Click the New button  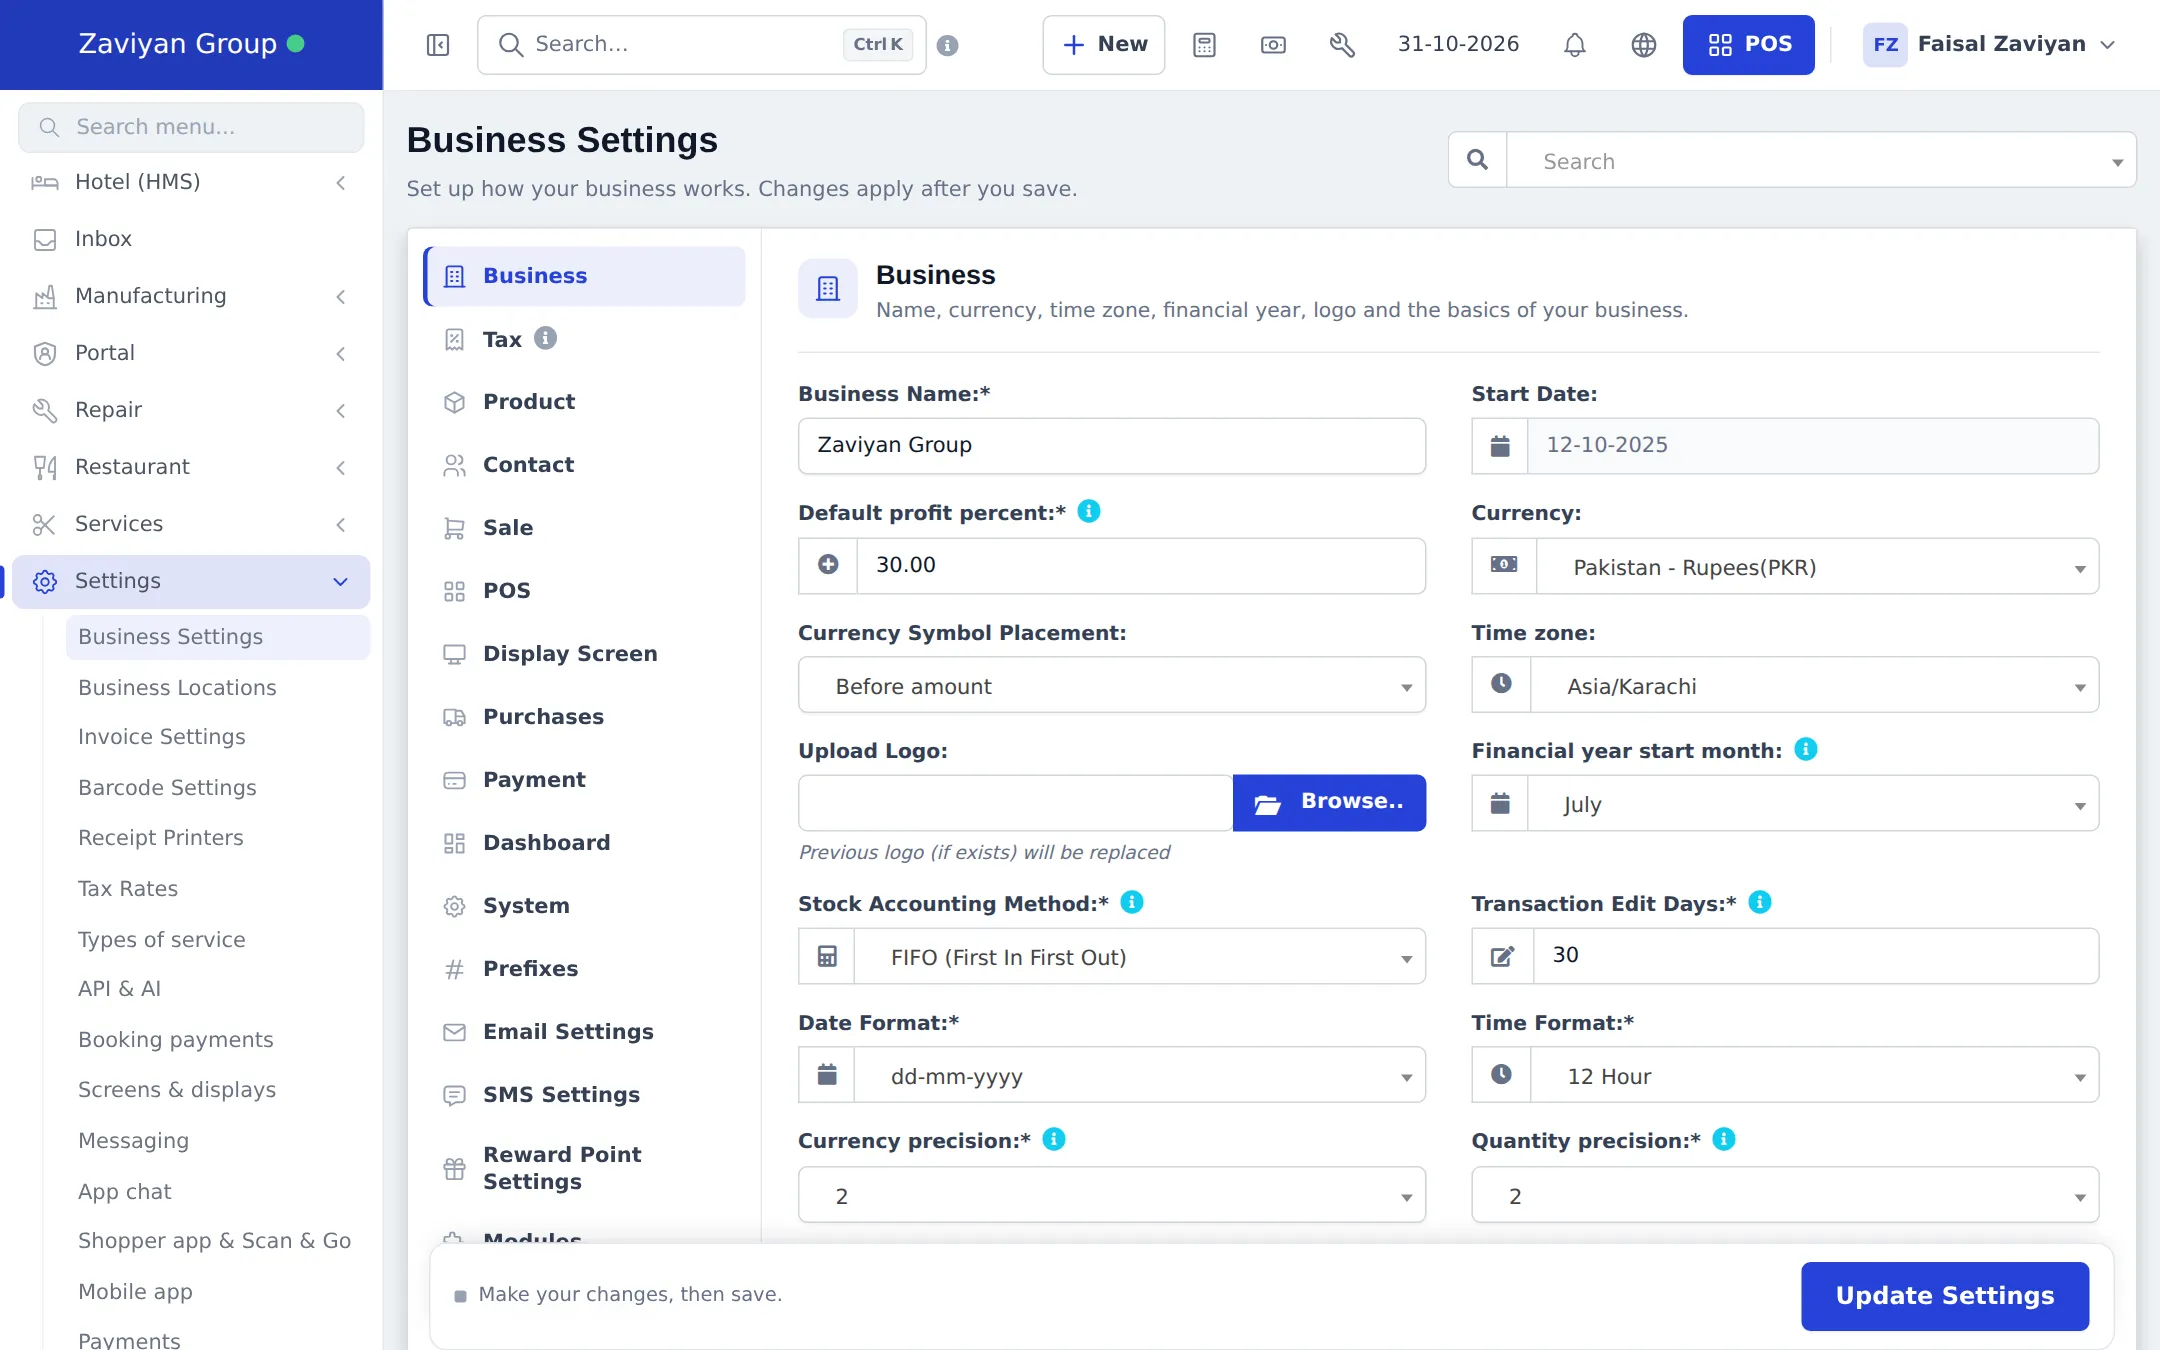(x=1104, y=45)
